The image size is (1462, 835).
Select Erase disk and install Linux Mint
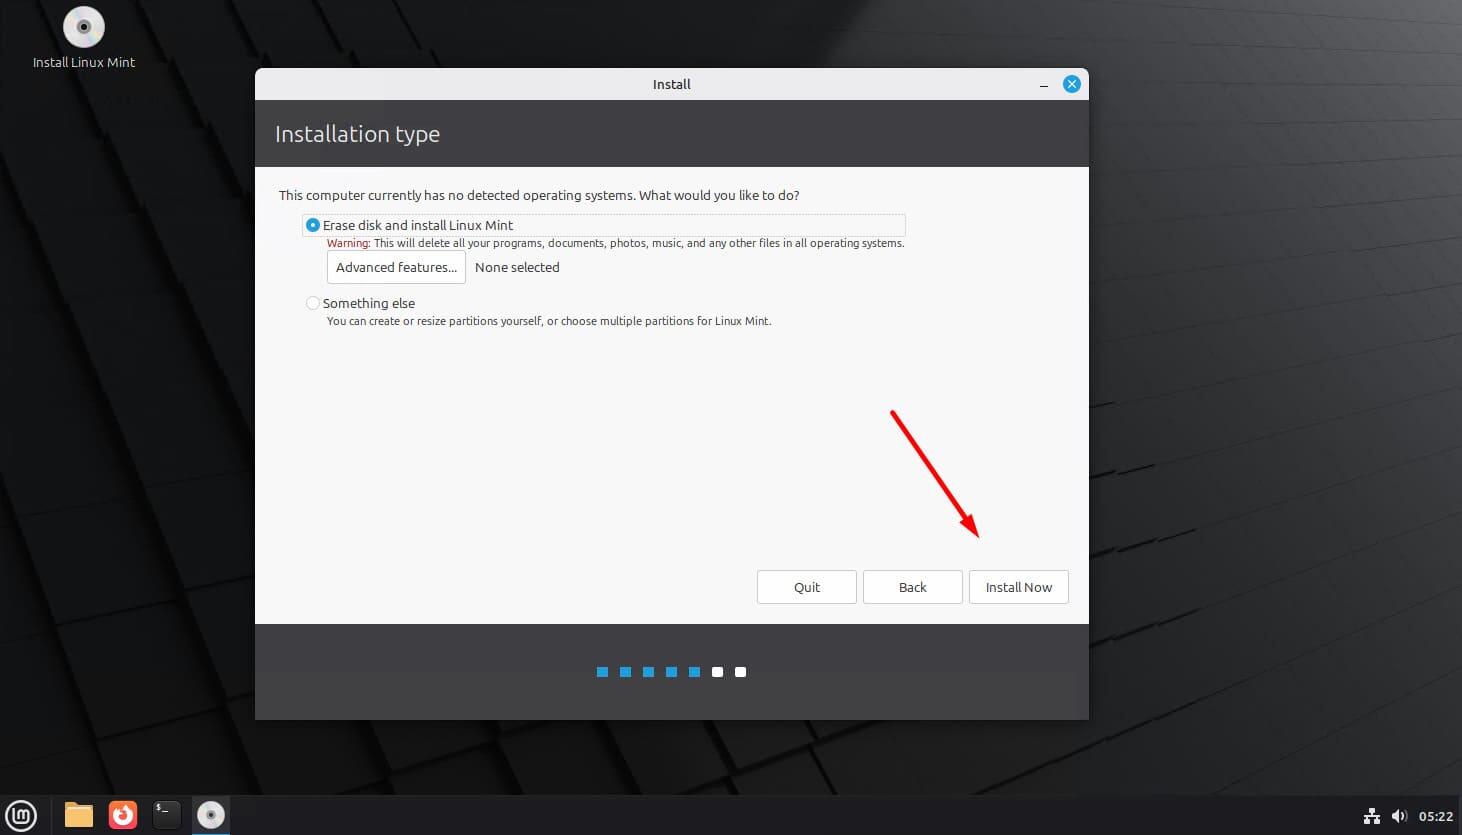pos(313,225)
